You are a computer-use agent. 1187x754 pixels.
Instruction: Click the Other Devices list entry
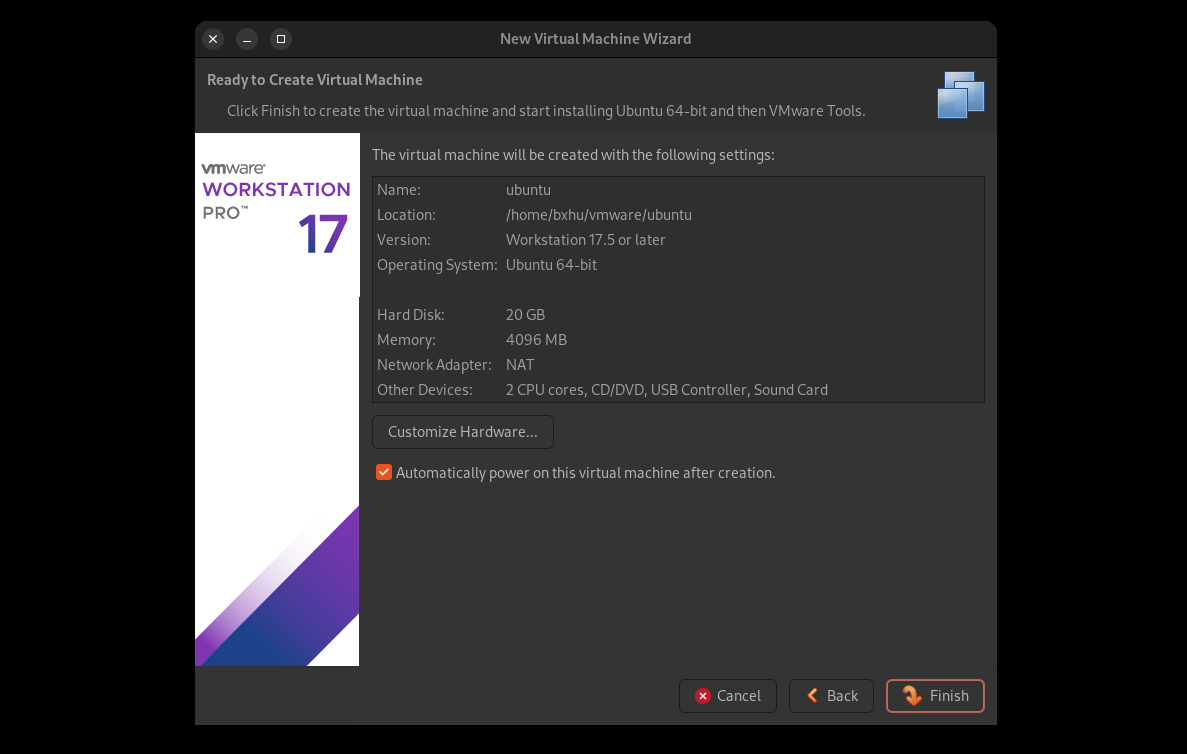pos(666,390)
